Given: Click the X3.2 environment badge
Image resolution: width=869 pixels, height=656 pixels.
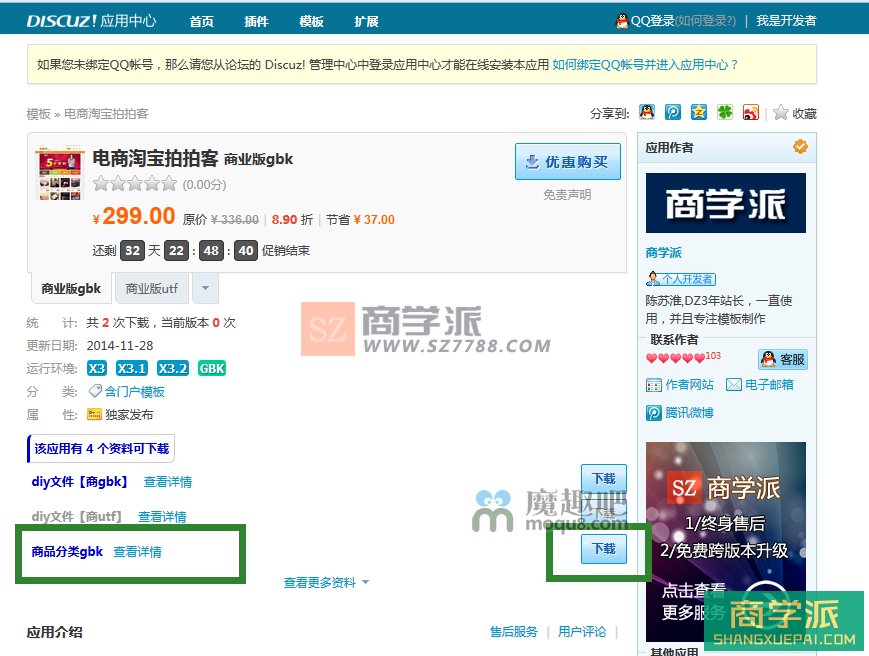Looking at the screenshot, I should pyautogui.click(x=173, y=368).
